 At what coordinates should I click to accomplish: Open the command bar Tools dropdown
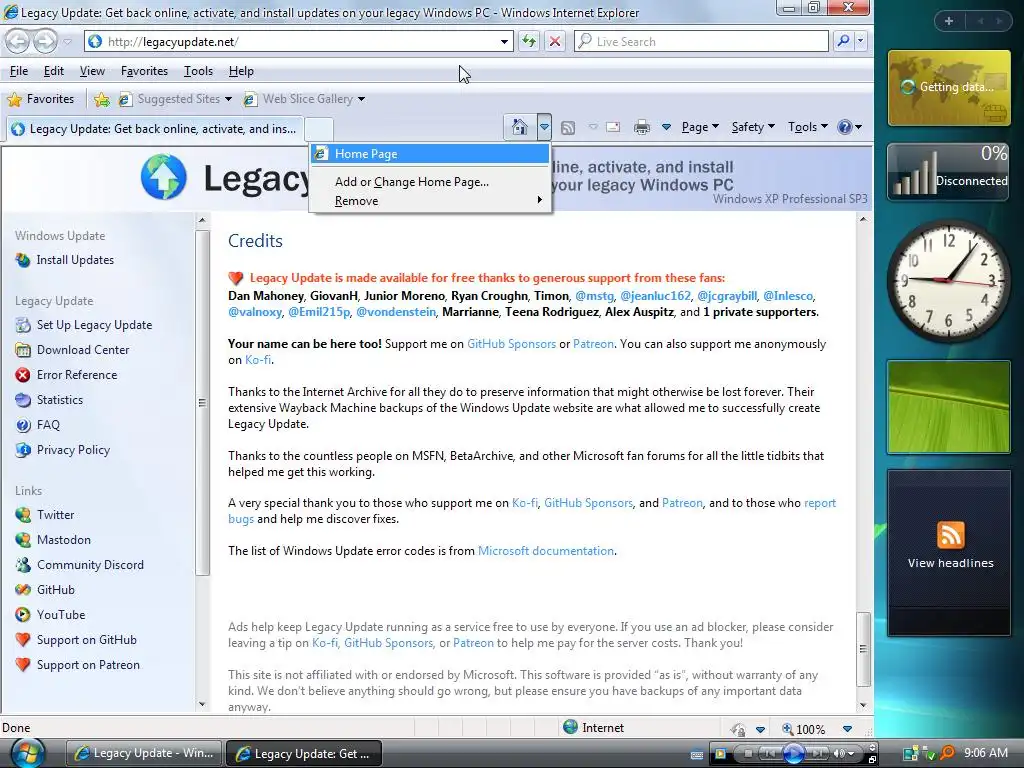coord(808,127)
